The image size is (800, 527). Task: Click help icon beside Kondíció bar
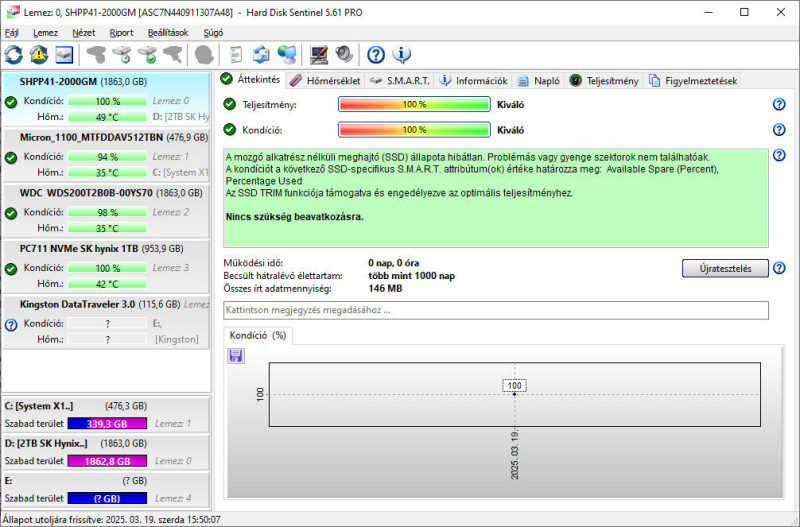point(779,130)
